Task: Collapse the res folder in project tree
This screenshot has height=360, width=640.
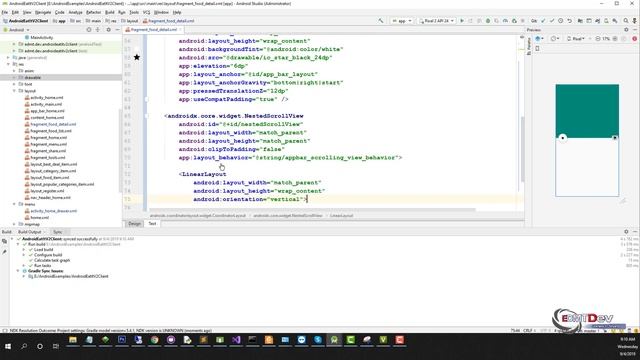Action: point(8,64)
